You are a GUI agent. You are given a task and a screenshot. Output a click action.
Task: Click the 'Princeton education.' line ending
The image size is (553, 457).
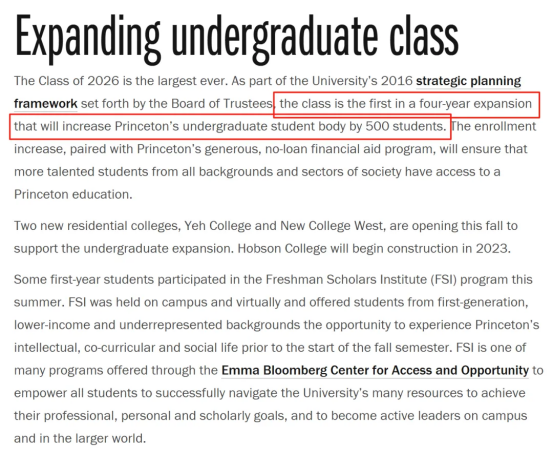pyautogui.click(x=73, y=194)
